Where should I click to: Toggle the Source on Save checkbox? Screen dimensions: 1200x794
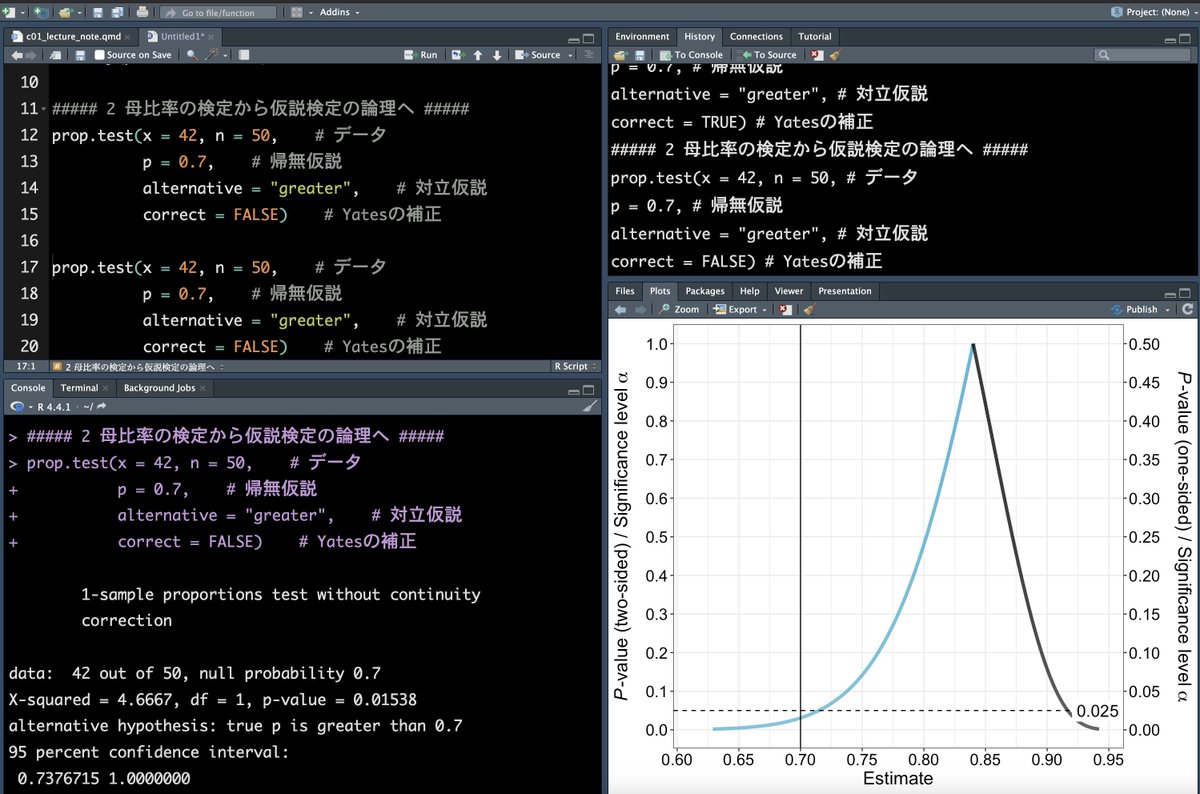coord(99,55)
